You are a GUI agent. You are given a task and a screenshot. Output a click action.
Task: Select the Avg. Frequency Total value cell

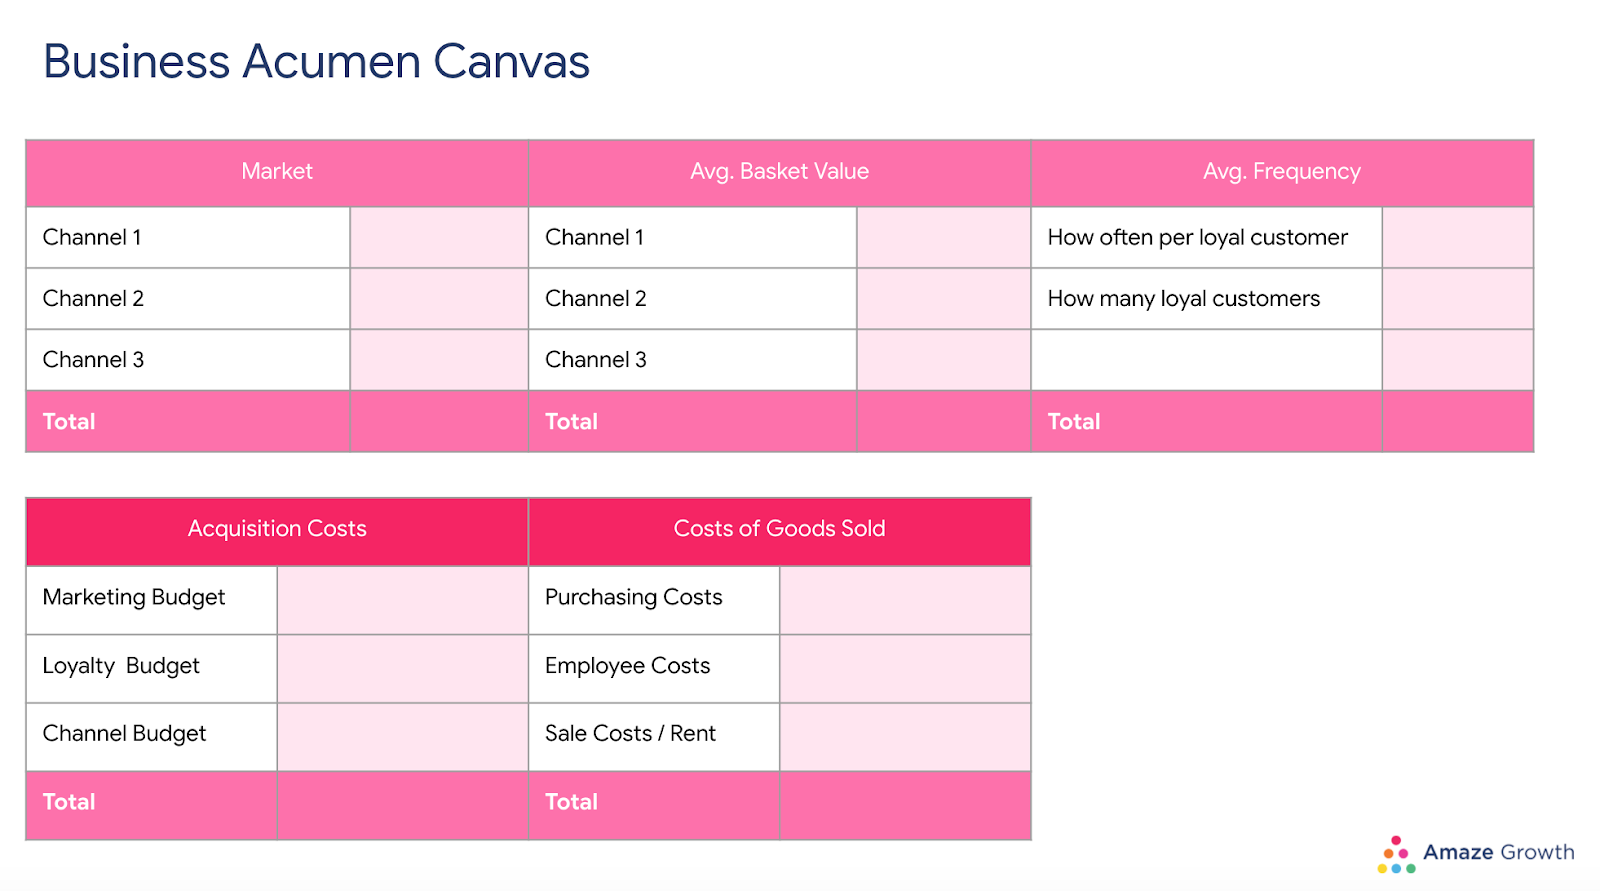pyautogui.click(x=1458, y=422)
